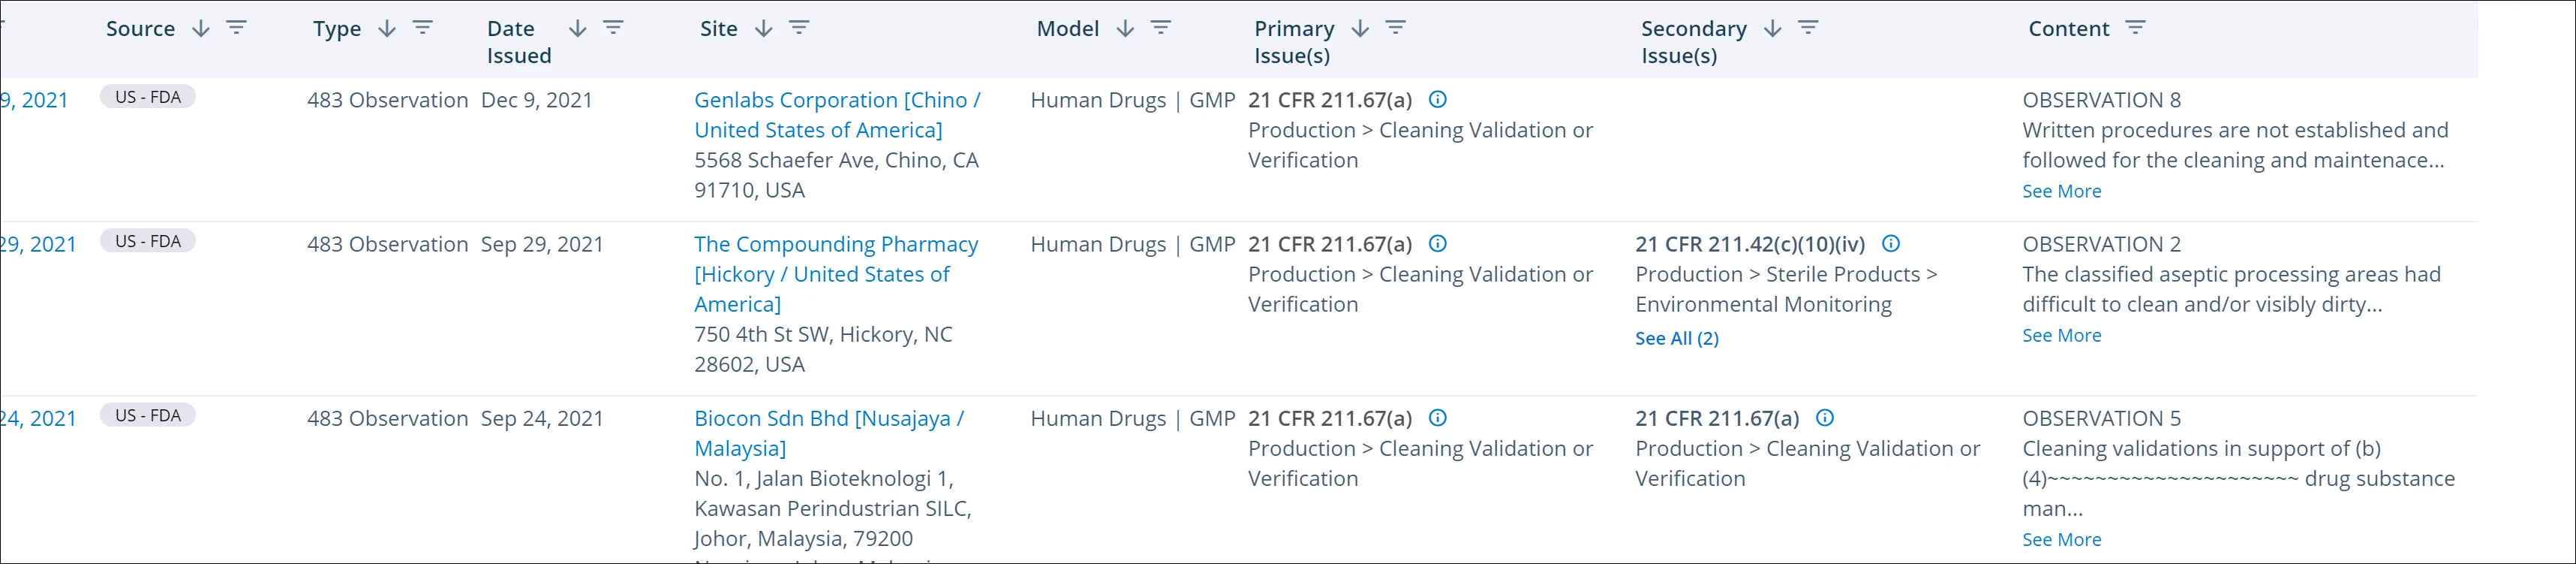The height and width of the screenshot is (564, 2576).
Task: Click 483 Observation in the Genlabs row
Action: point(387,100)
